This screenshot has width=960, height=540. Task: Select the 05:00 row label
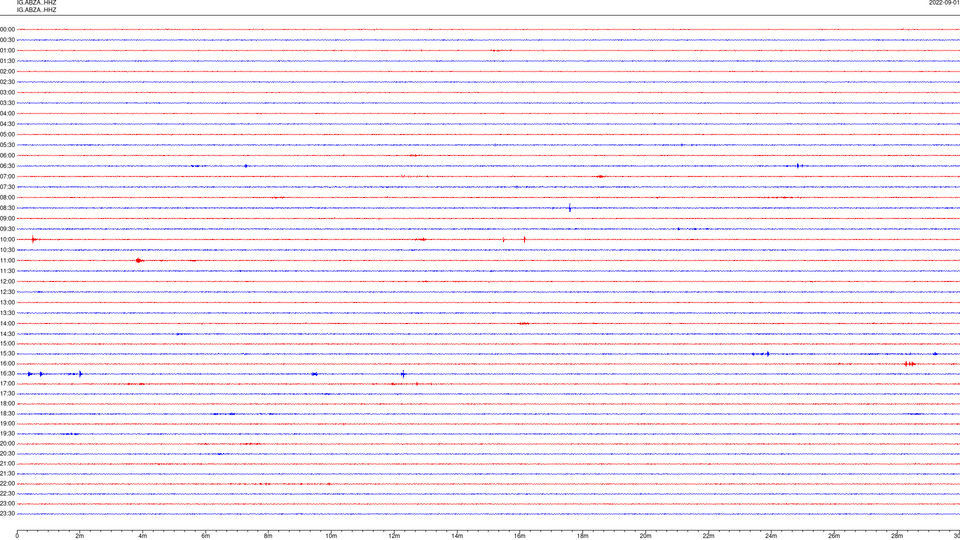pos(7,135)
